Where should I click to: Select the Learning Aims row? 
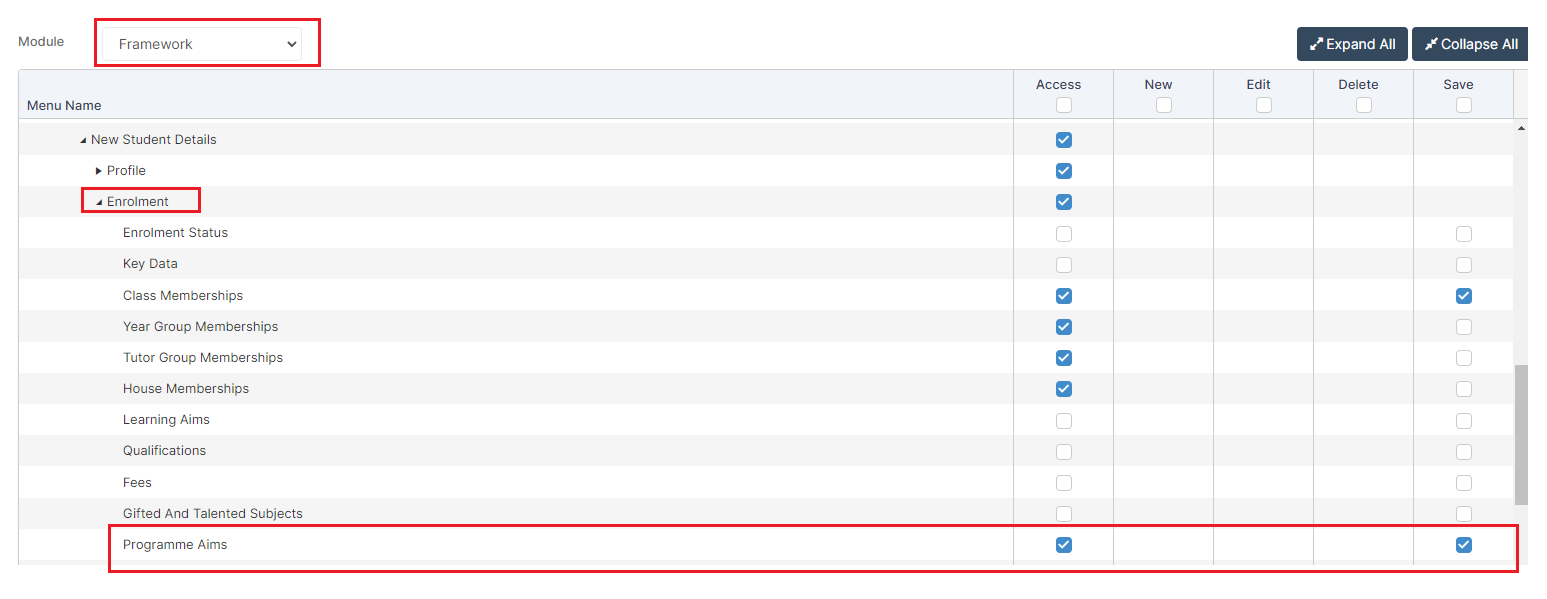click(x=765, y=420)
